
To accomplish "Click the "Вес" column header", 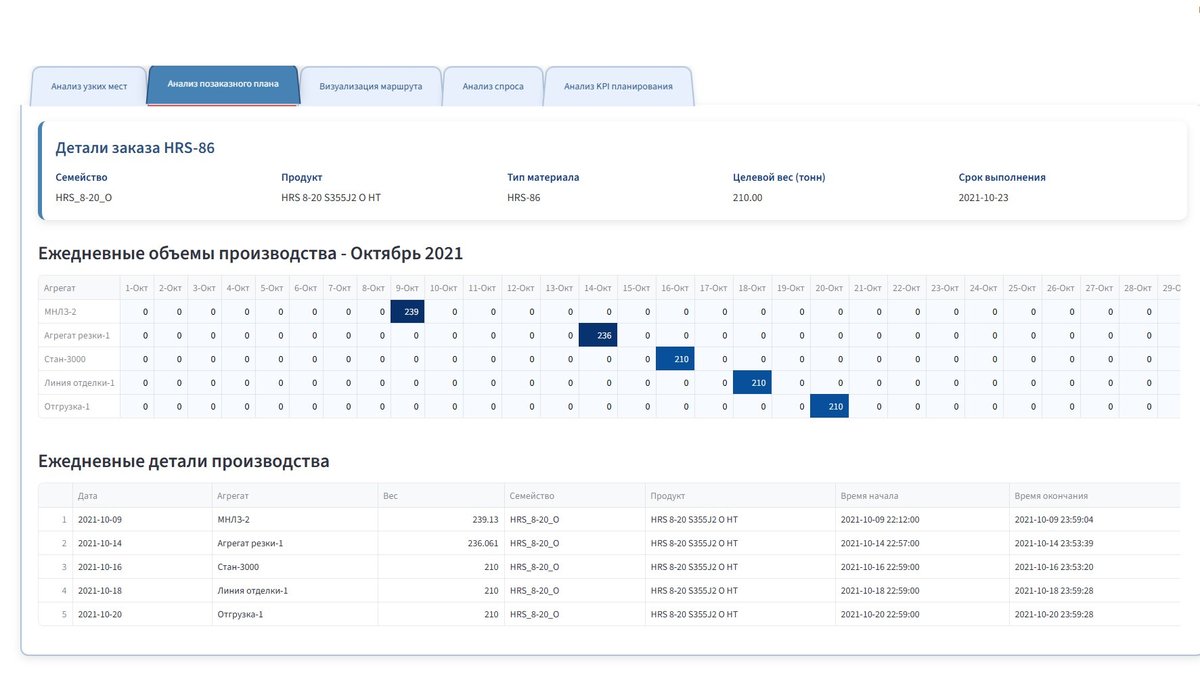I will 441,495.
